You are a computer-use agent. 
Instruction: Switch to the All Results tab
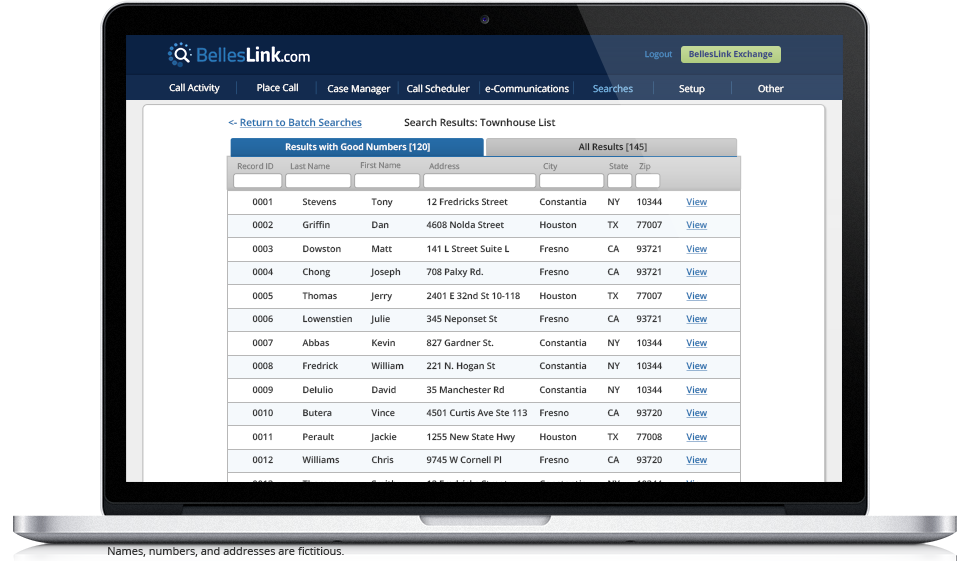tap(612, 147)
